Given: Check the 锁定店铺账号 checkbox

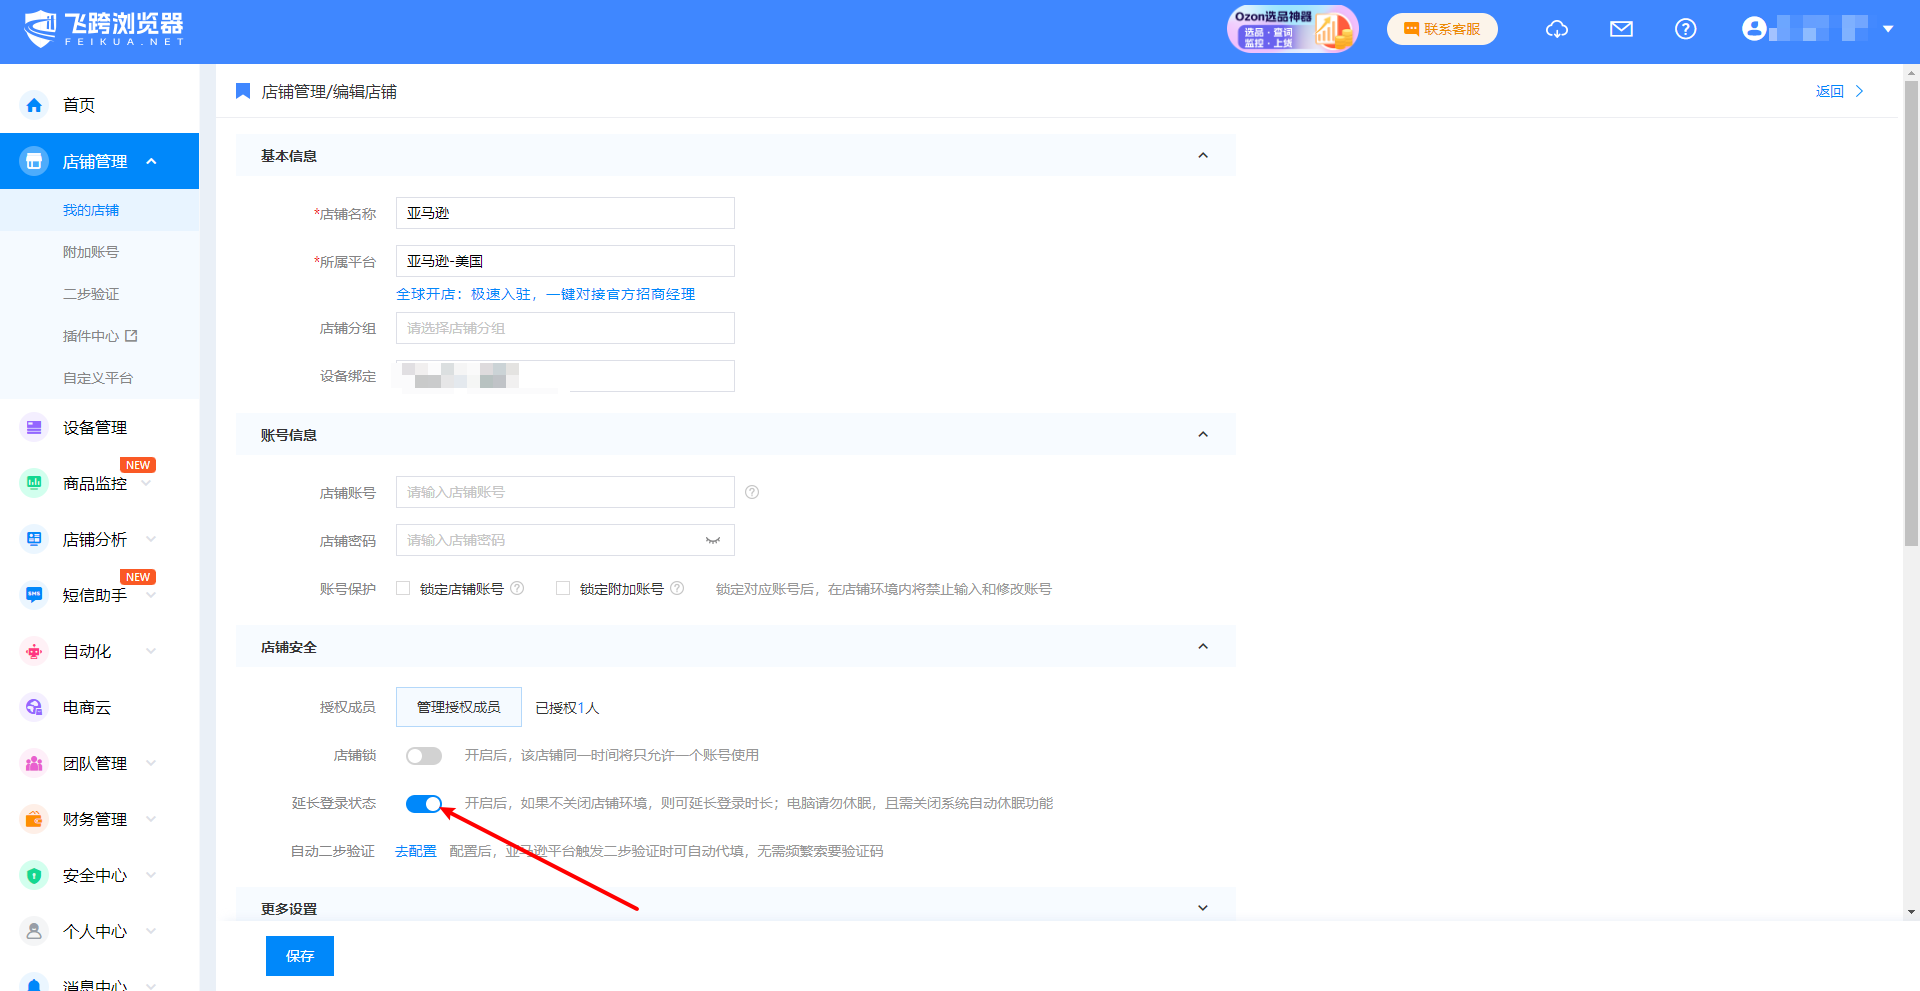Looking at the screenshot, I should 403,589.
